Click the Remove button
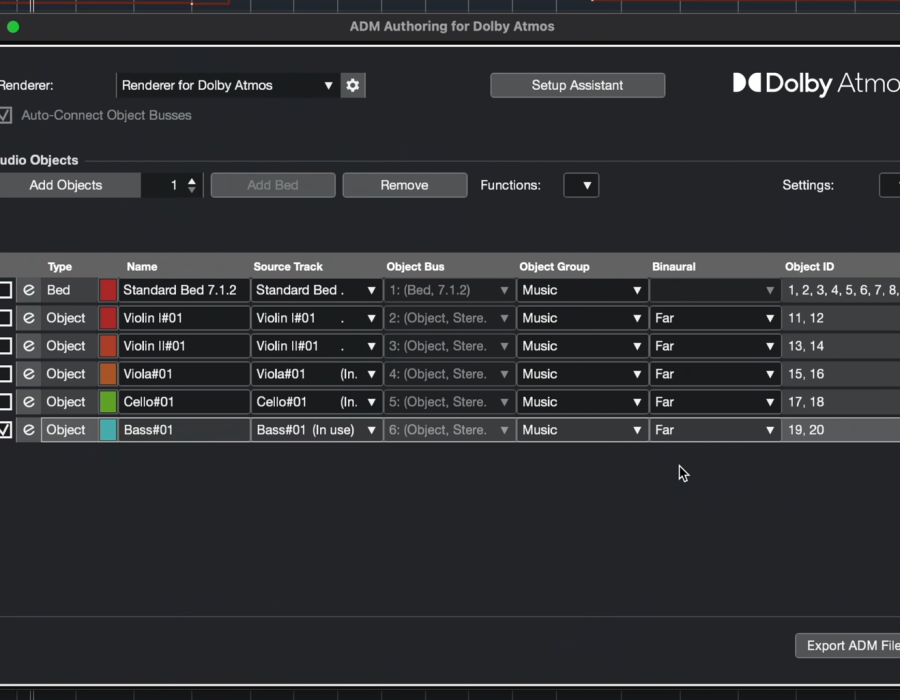Image resolution: width=900 pixels, height=700 pixels. coord(405,185)
